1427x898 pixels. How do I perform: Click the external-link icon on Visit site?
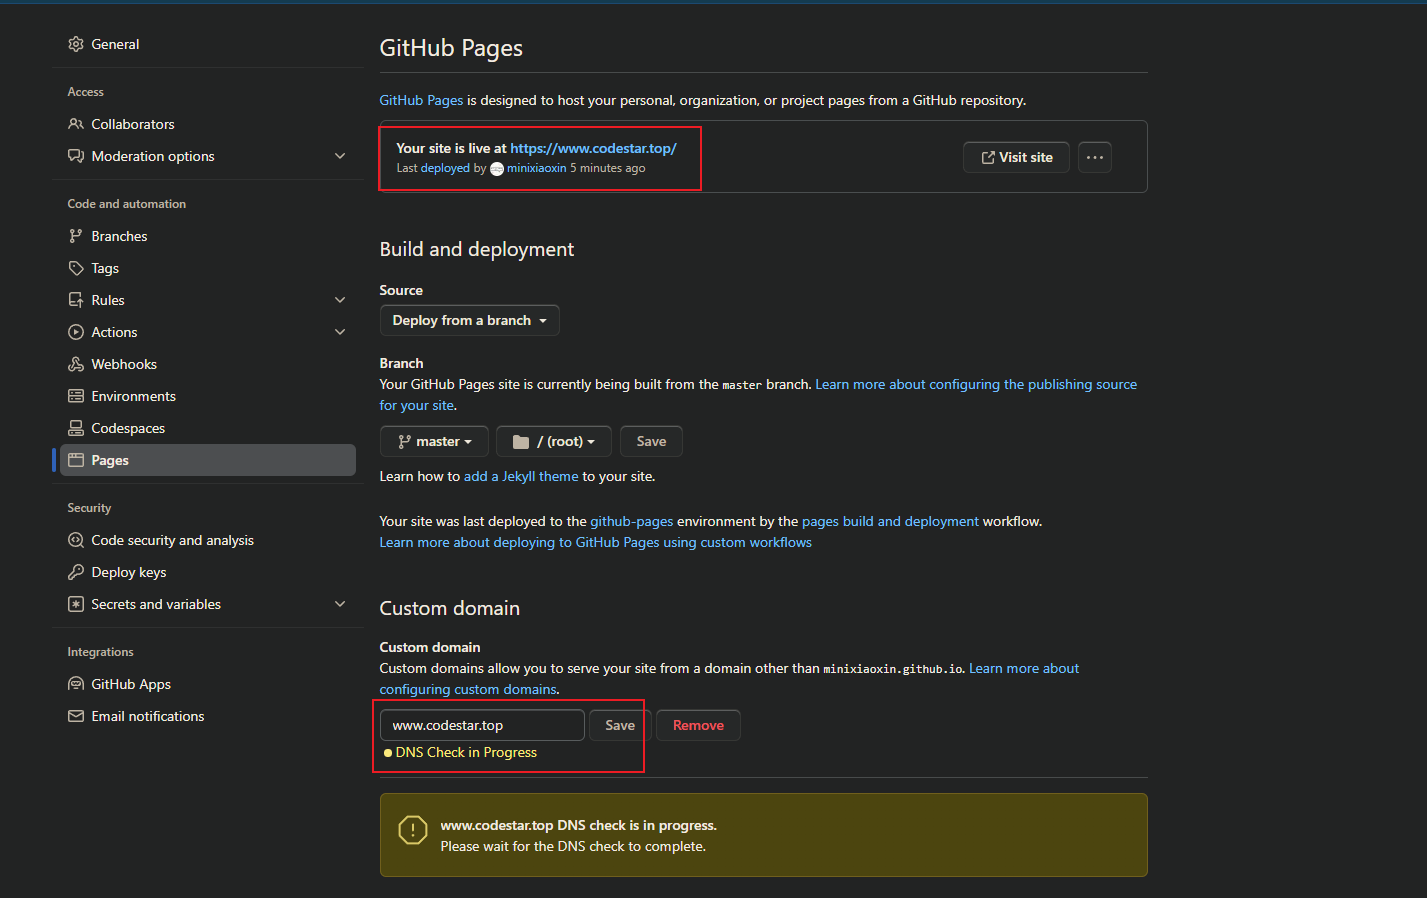[988, 157]
